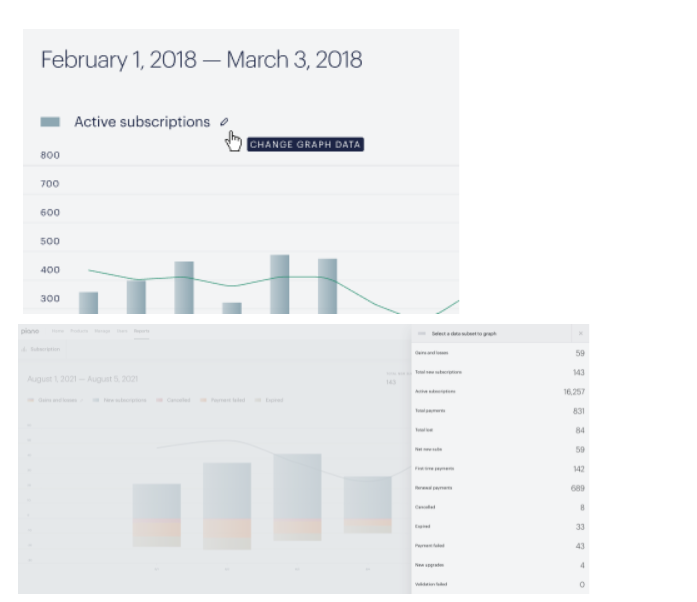Click the tallest bar near the 500 gridline
The width and height of the screenshot is (697, 602).
280,285
